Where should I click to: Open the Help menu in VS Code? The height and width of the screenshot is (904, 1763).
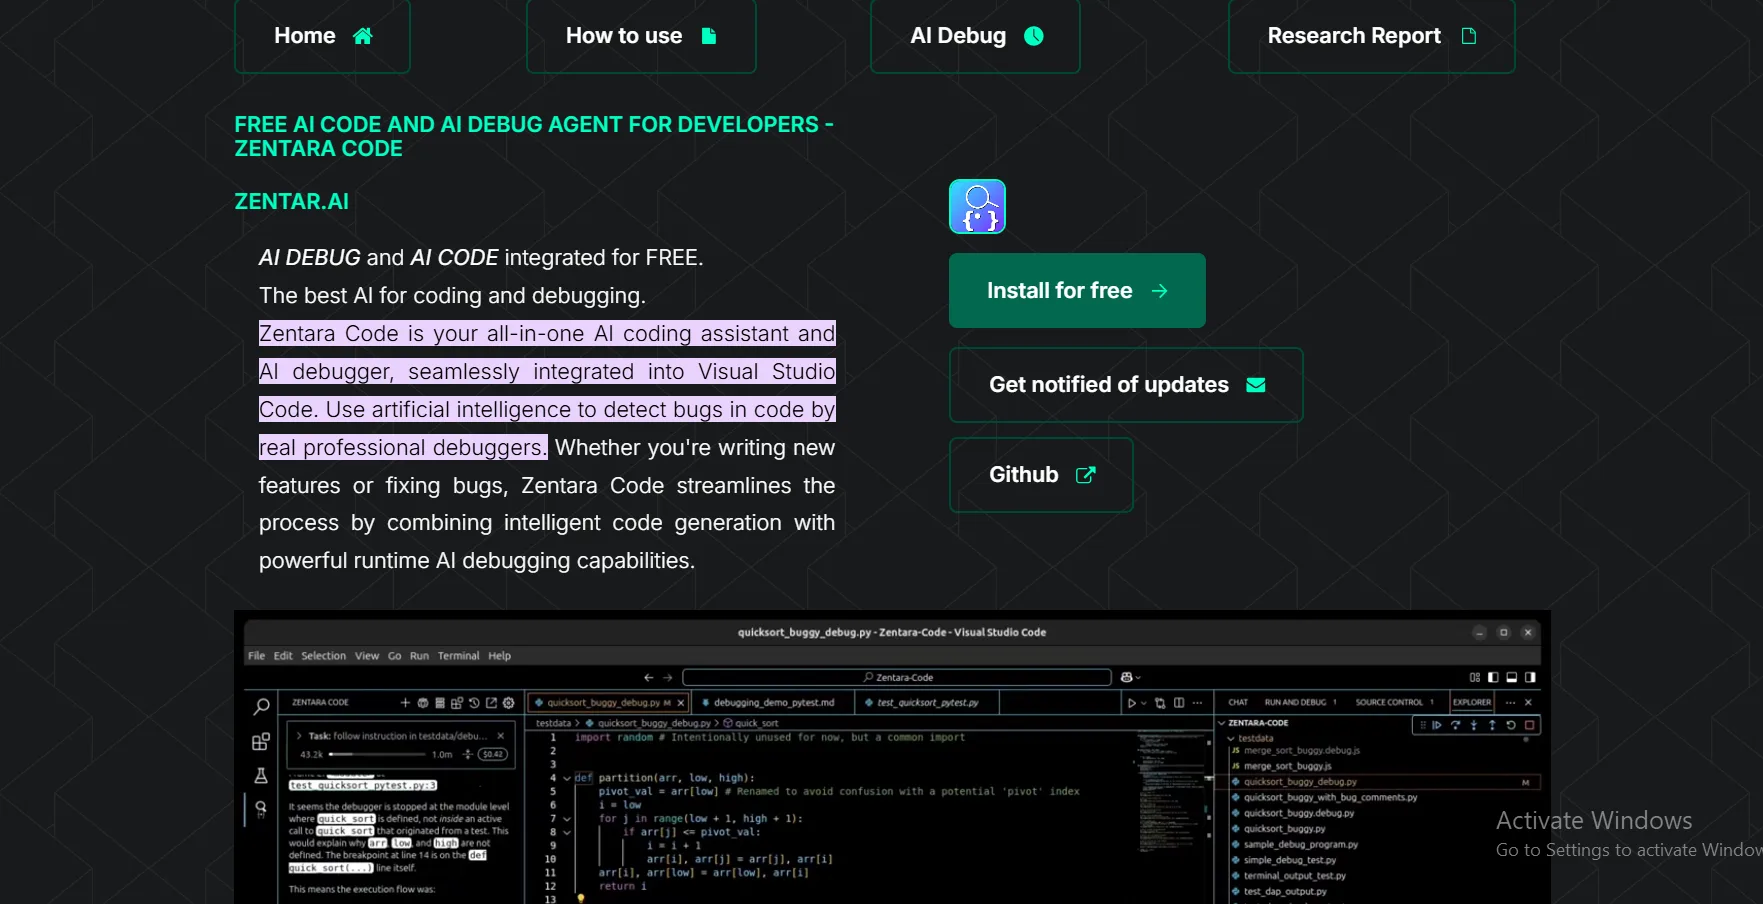click(x=499, y=656)
